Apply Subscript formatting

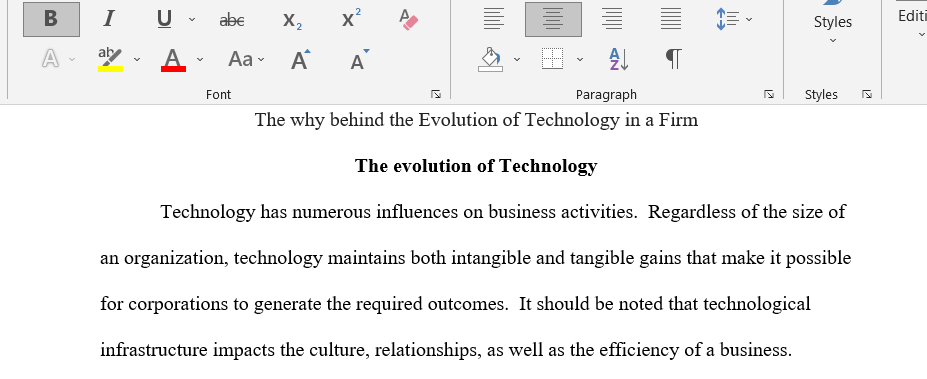click(x=292, y=20)
